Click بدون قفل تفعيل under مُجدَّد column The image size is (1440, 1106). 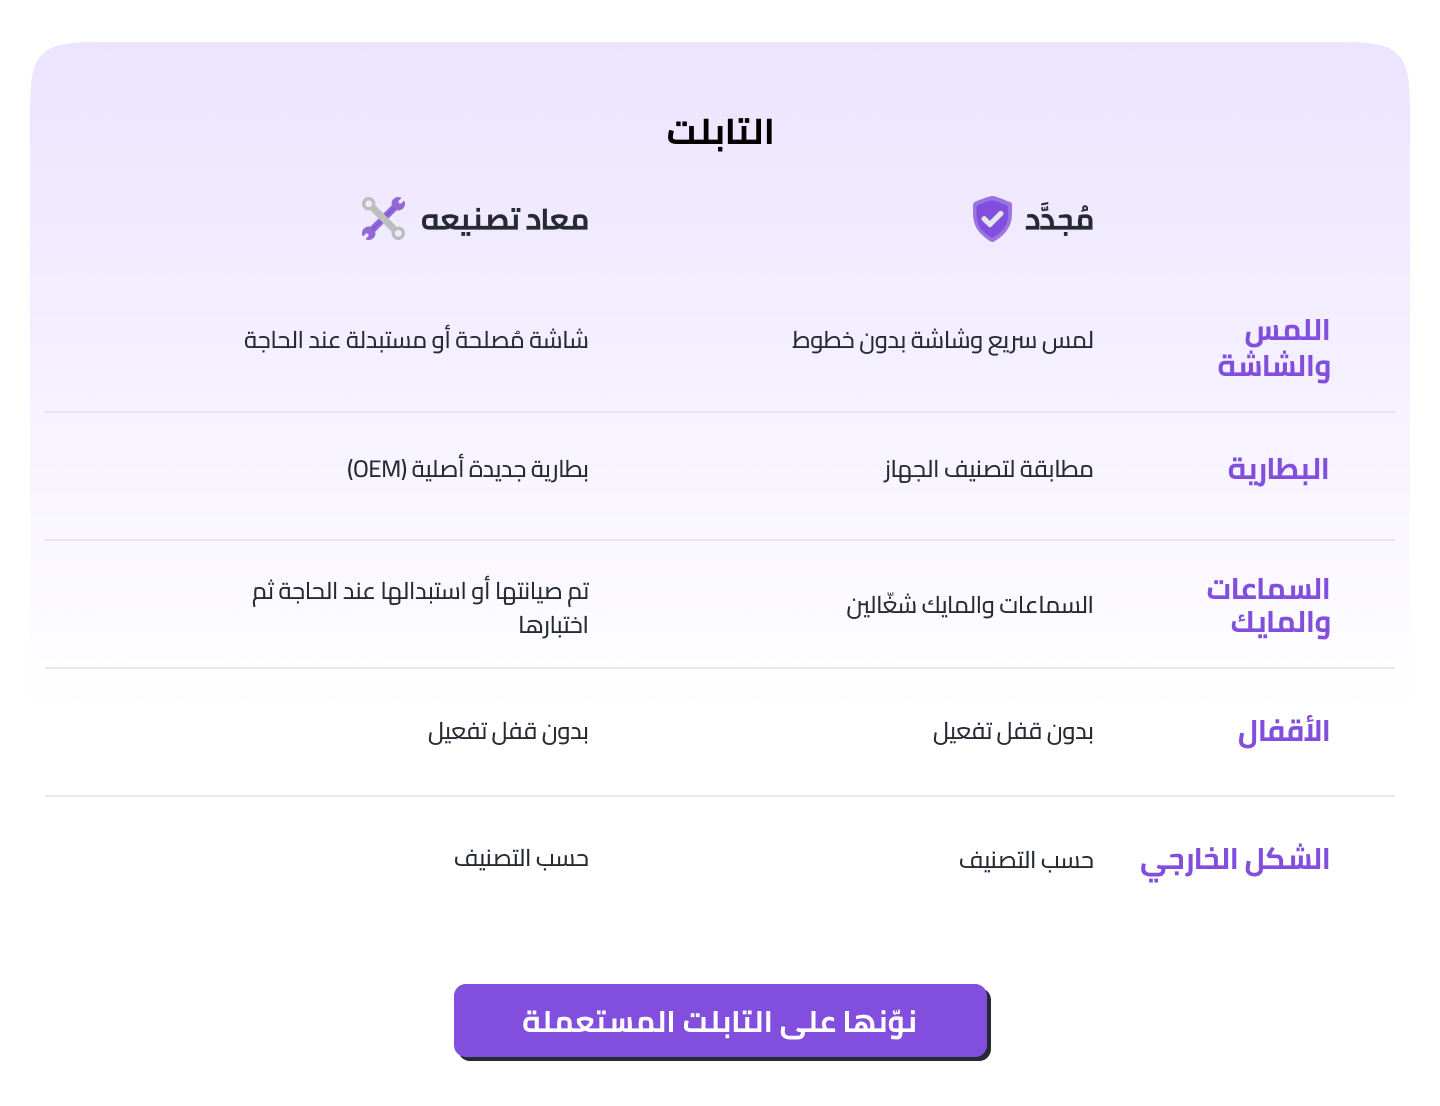pyautogui.click(x=1012, y=732)
